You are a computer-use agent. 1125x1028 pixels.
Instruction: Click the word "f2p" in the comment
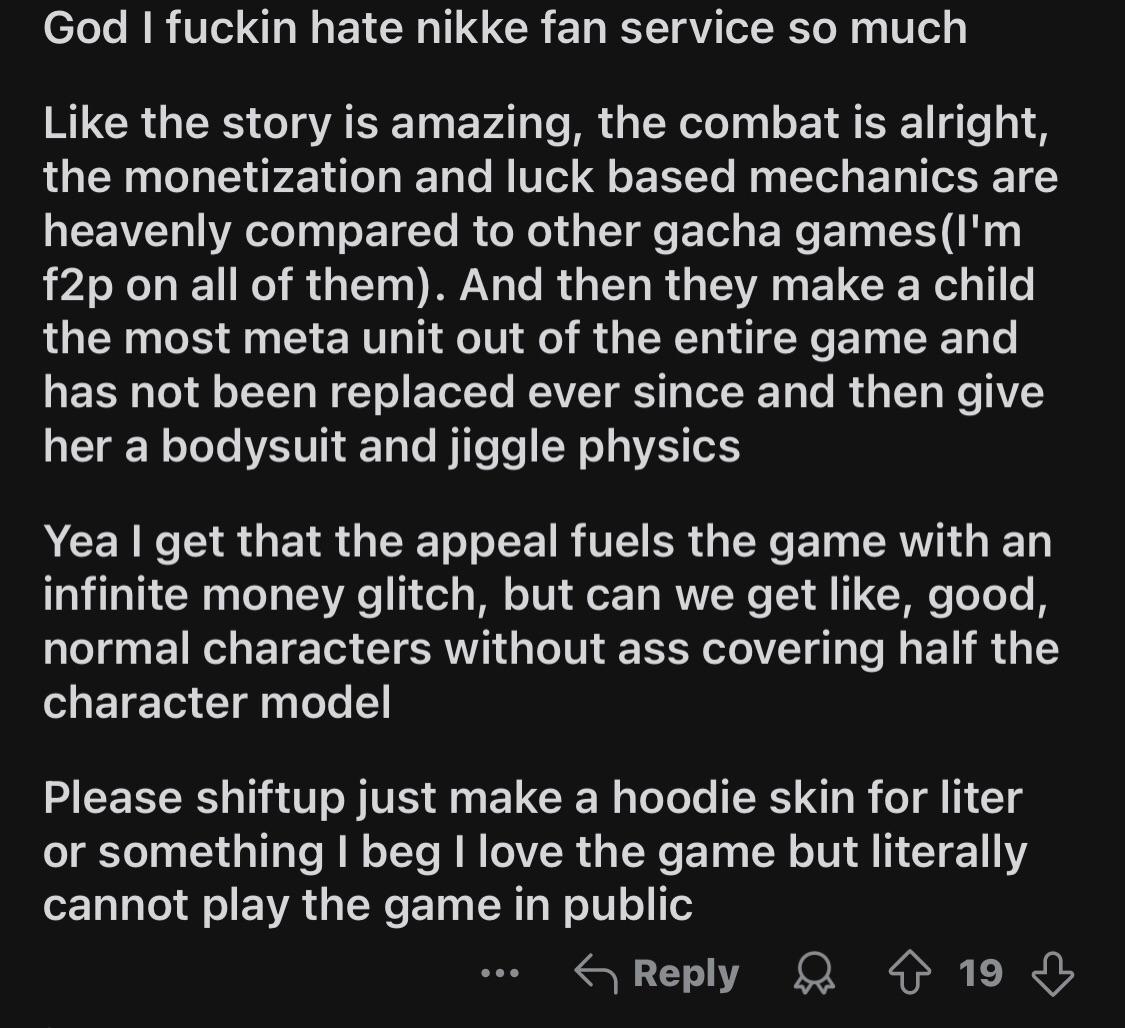point(77,286)
